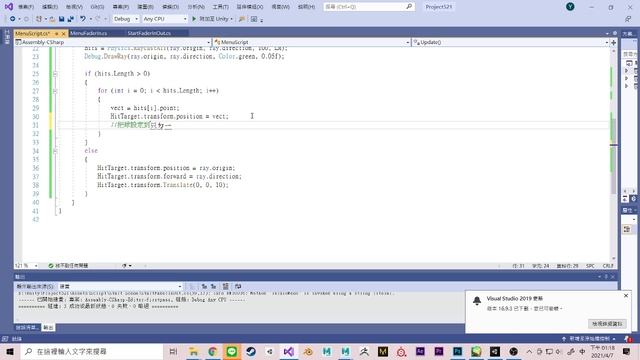Click the line 31 indicator in status bar

tap(518, 266)
